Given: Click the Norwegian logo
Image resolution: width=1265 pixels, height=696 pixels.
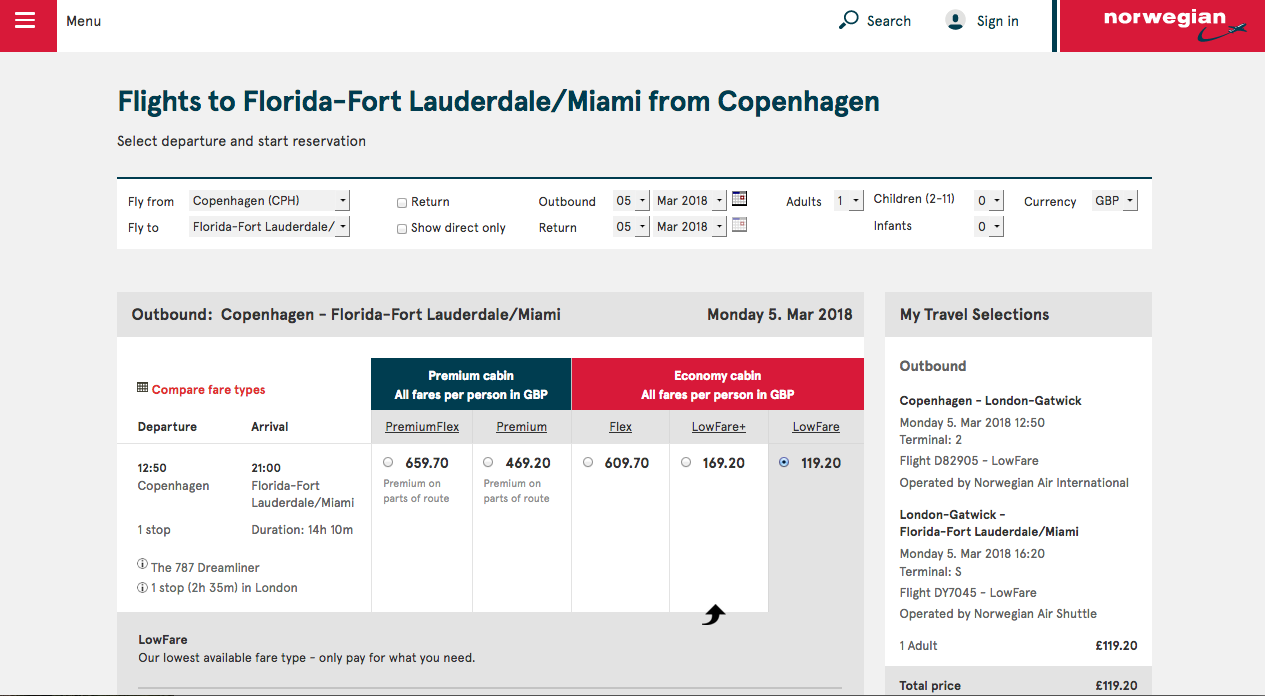Looking at the screenshot, I should (1176, 23).
